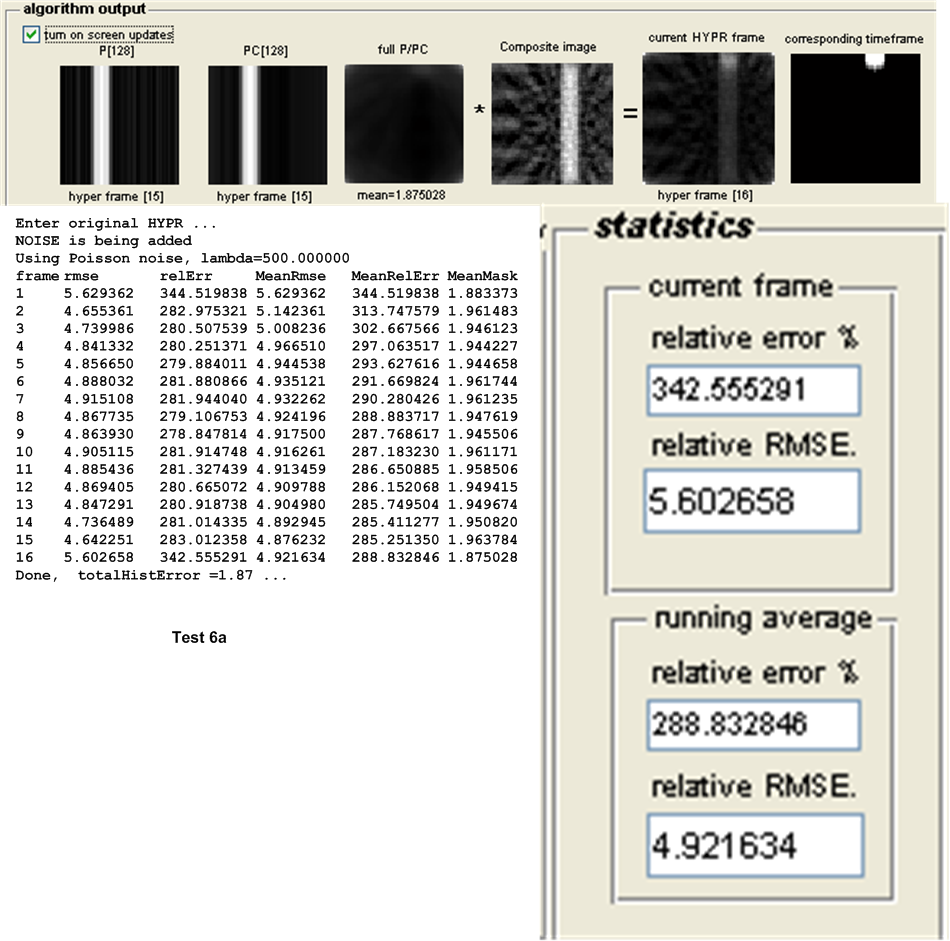Click the statistics panel title

[x=673, y=226]
